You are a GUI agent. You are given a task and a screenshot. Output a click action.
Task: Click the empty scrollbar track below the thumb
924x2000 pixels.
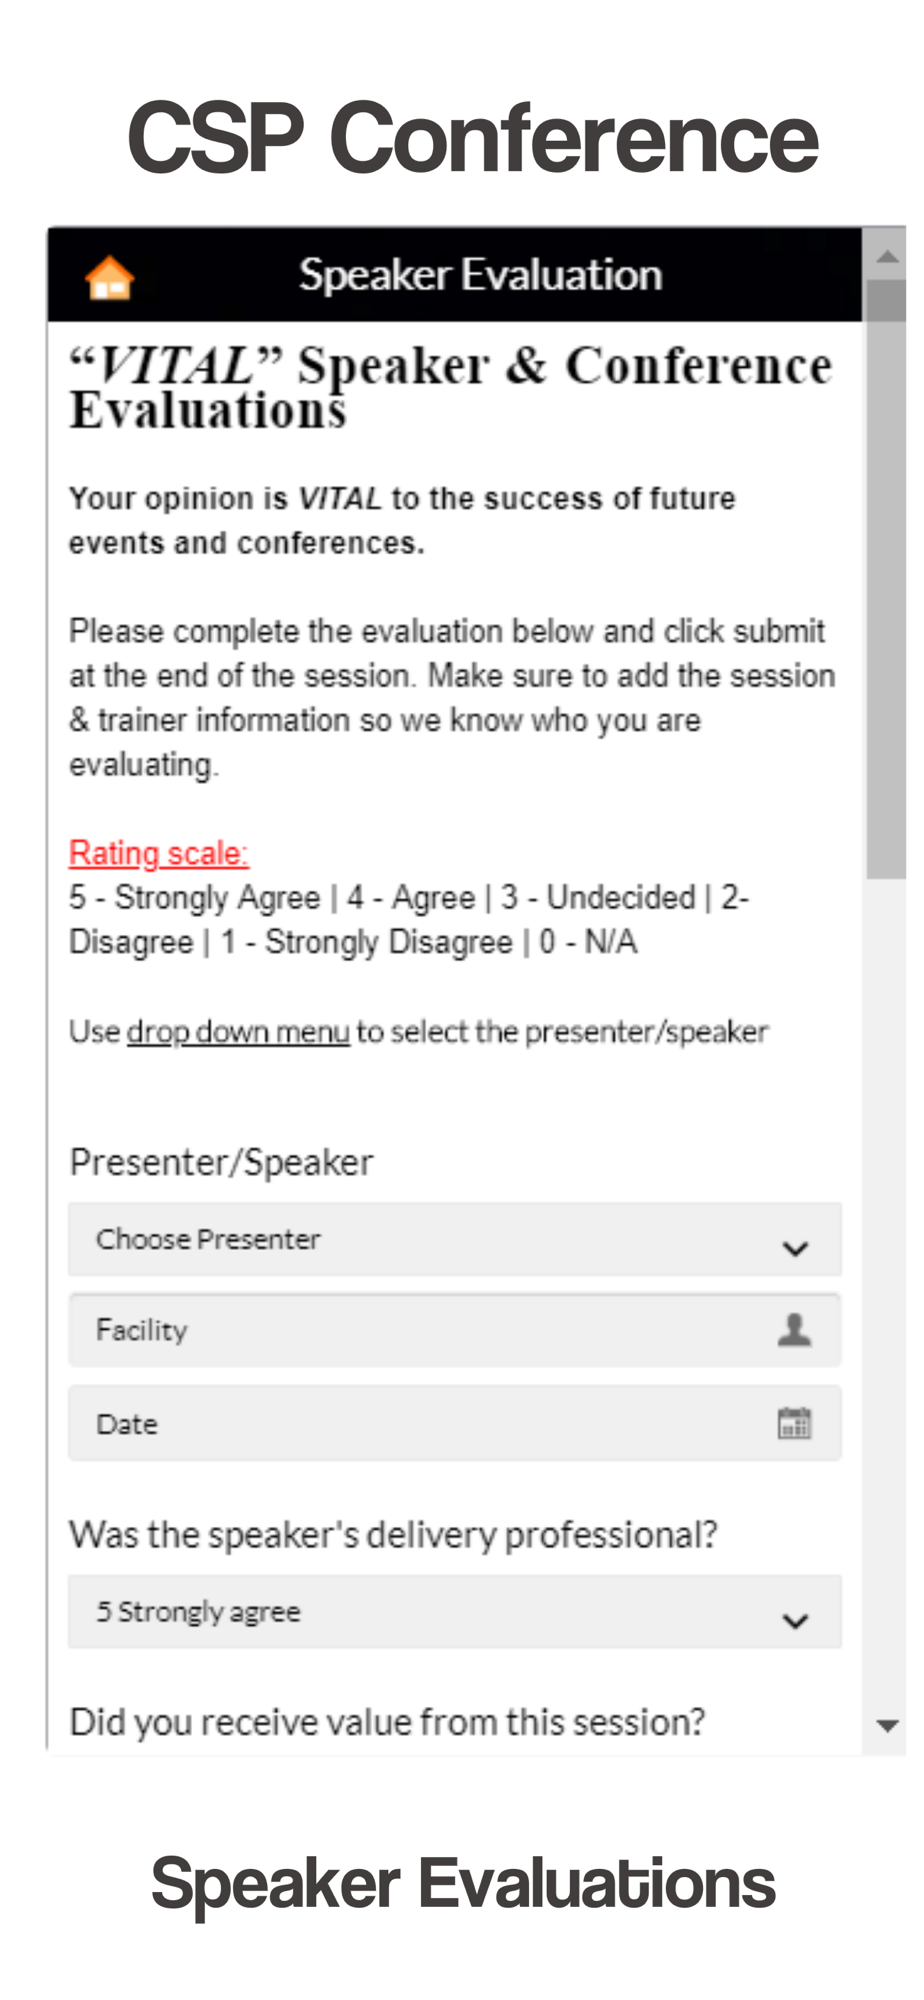[x=886, y=1290]
